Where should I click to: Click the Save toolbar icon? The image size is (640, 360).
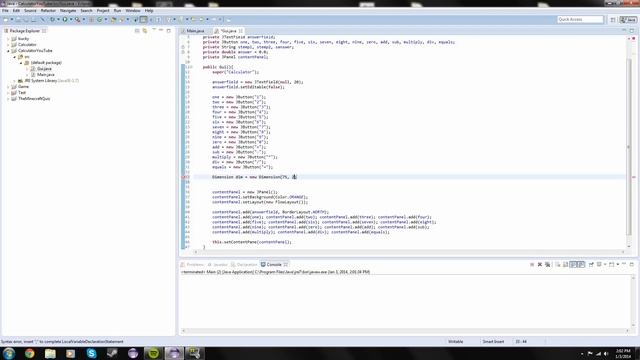[18, 20]
